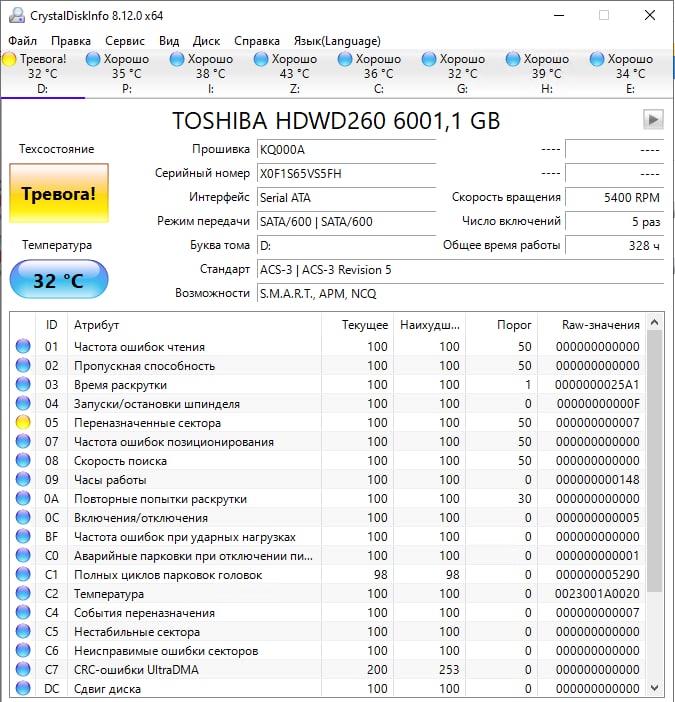The width and height of the screenshot is (675, 702).
Task: Click the Порог column header
Action: (501, 325)
